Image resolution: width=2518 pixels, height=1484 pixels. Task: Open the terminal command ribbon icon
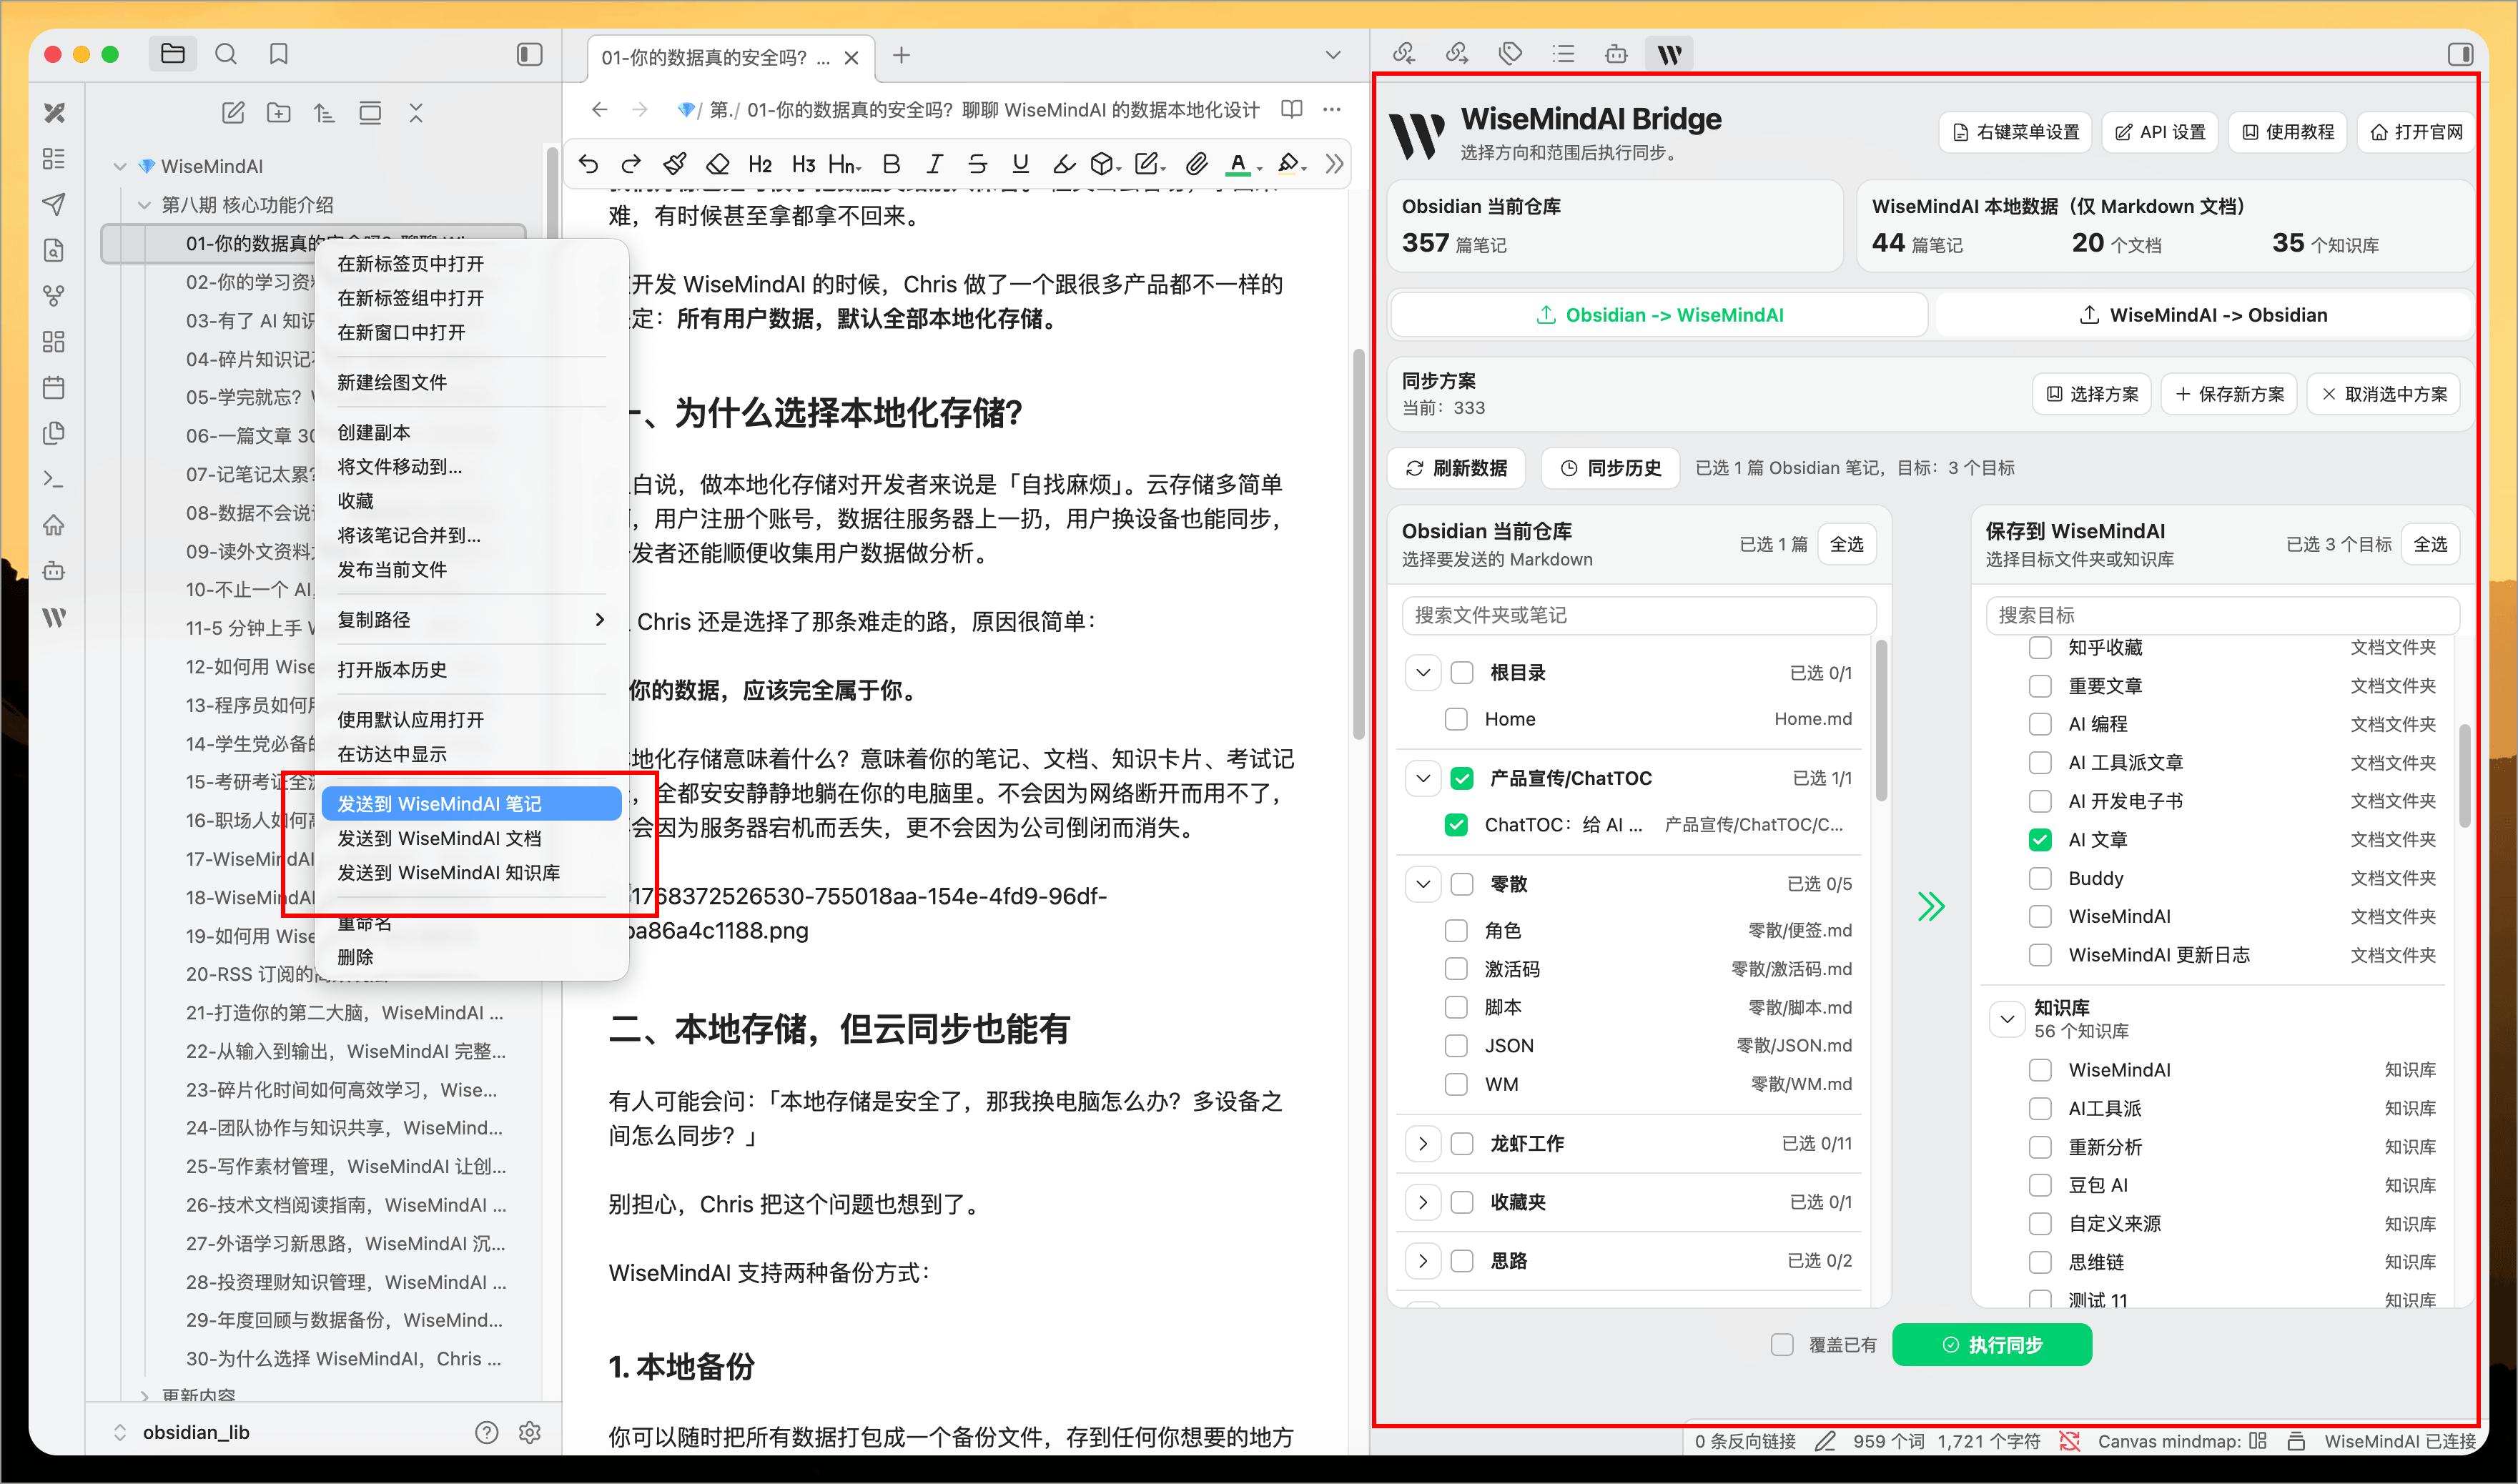tap(54, 480)
